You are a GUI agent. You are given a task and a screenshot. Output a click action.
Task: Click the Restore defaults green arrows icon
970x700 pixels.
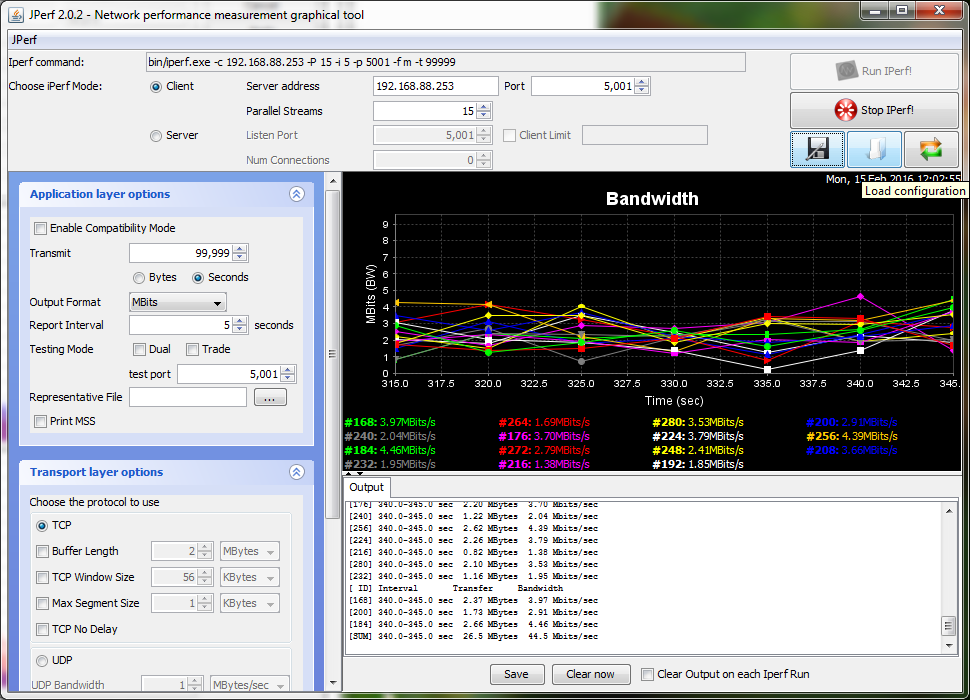931,150
